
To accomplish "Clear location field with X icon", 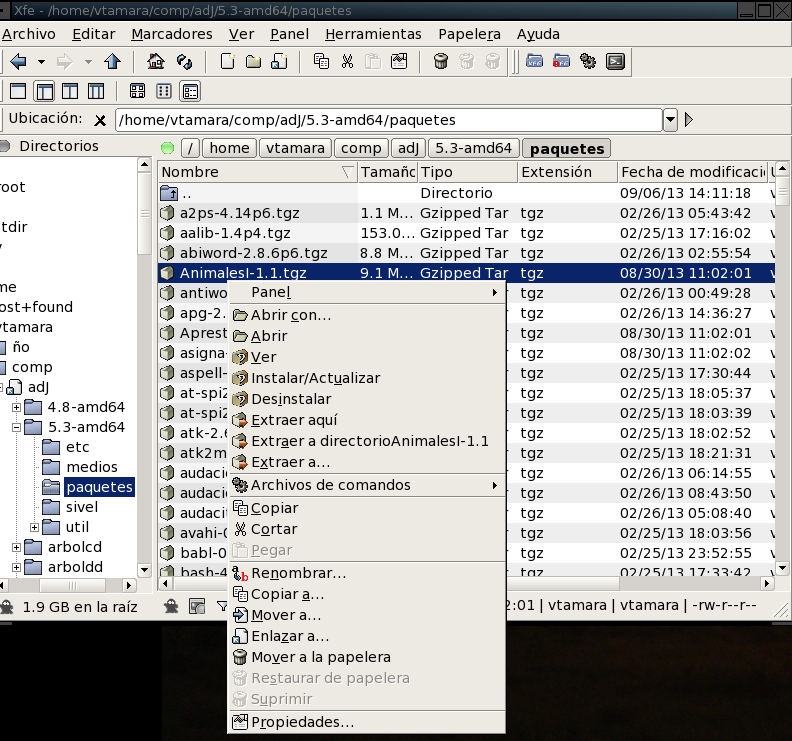I will pyautogui.click(x=101, y=121).
